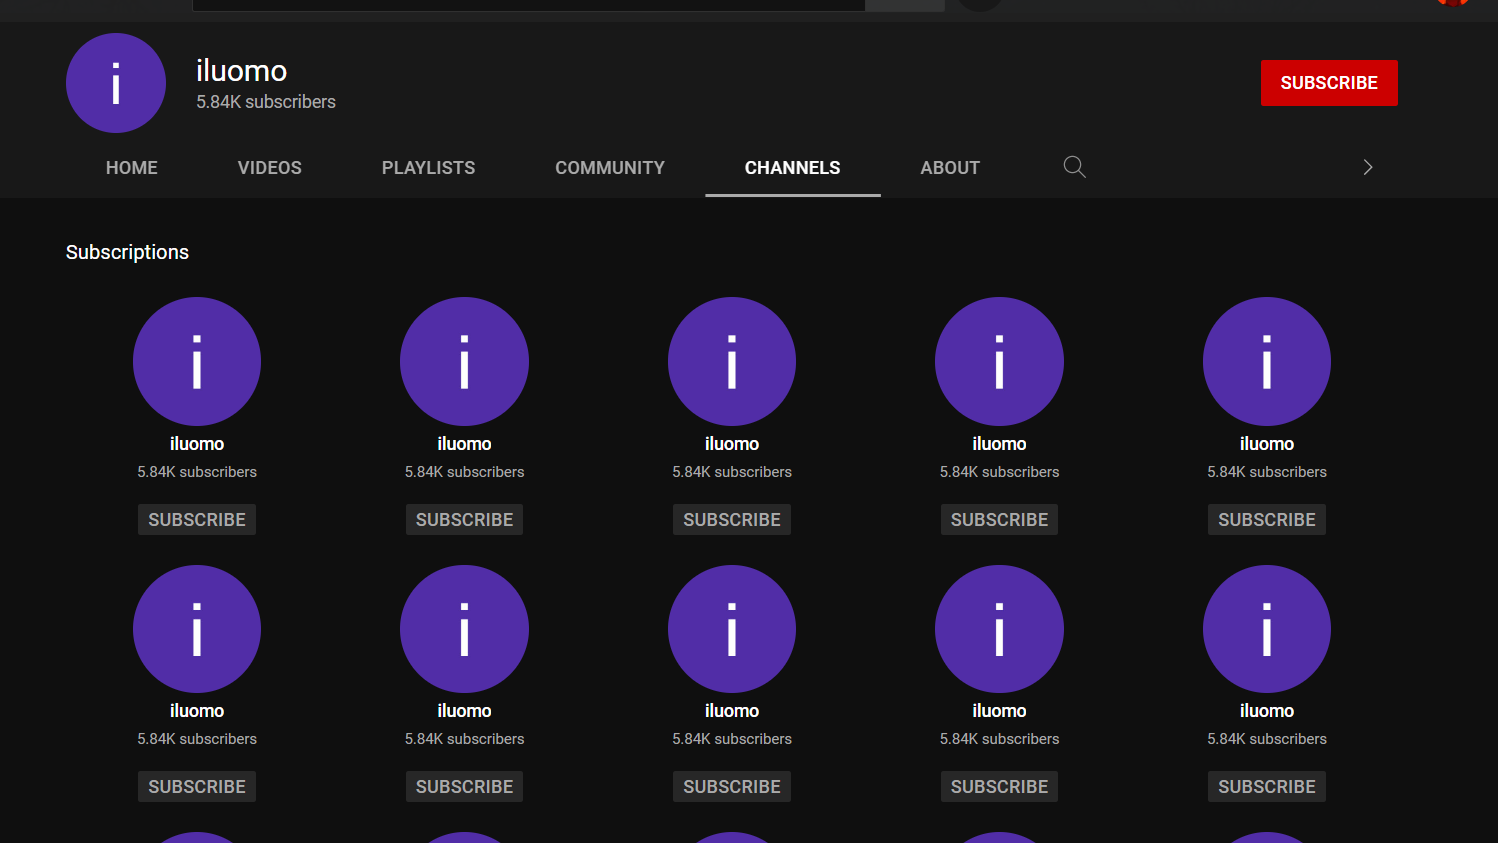Subscribe to the third channel in the second row
1498x843 pixels.
point(732,787)
